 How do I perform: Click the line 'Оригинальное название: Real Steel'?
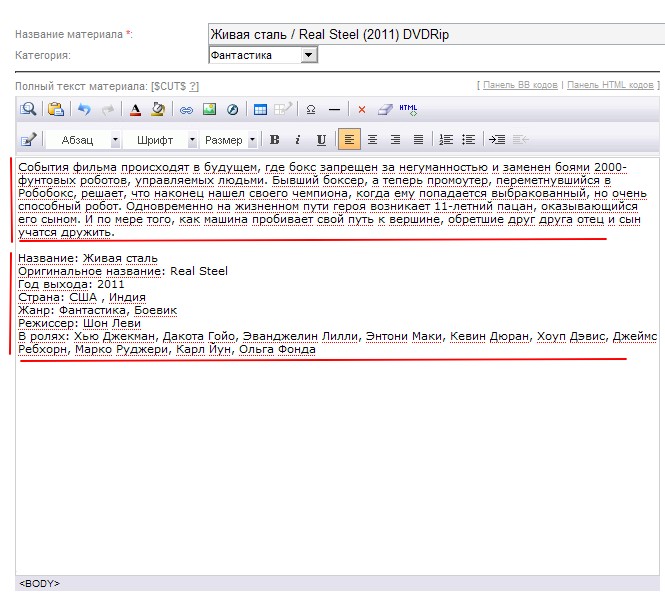tap(123, 271)
